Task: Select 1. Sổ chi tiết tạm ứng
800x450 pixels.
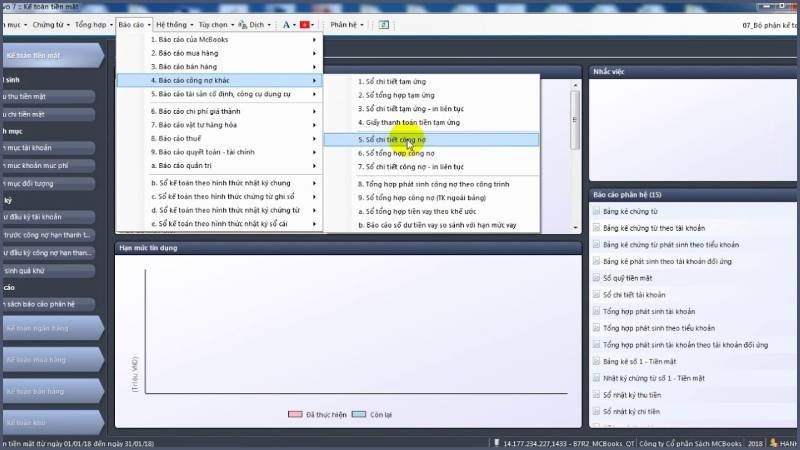Action: (432, 82)
